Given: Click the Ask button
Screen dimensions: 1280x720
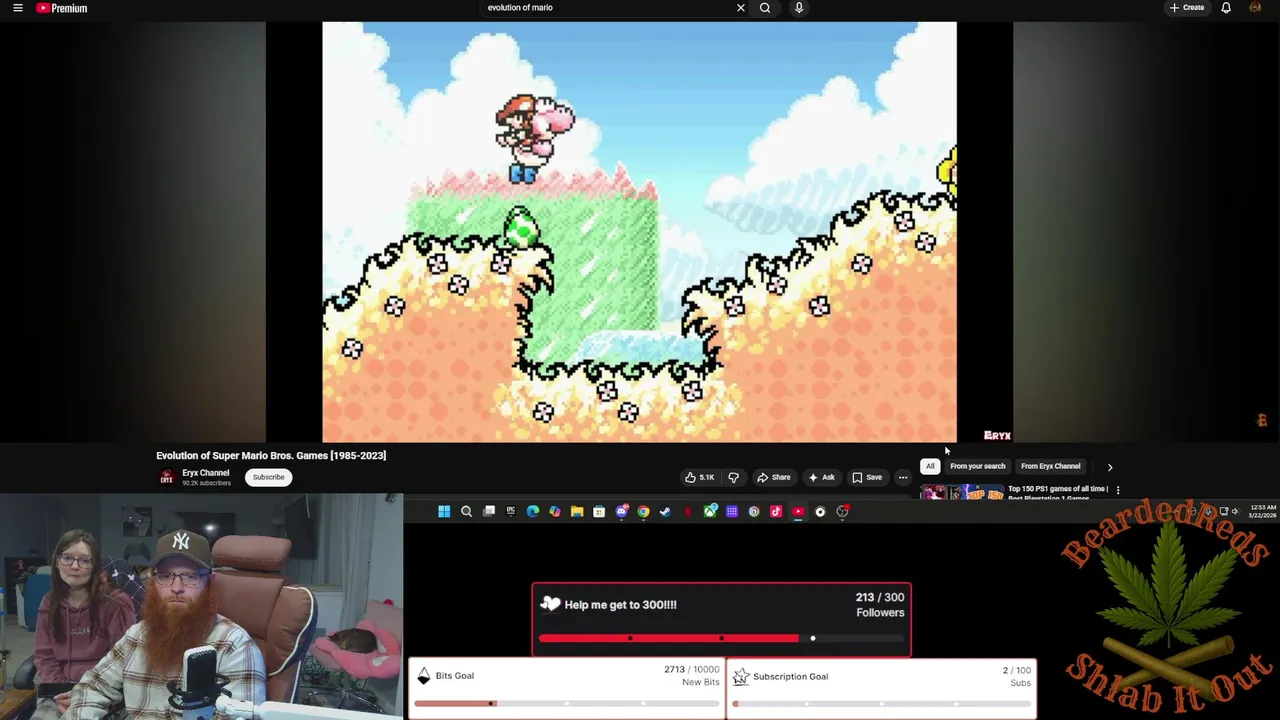Looking at the screenshot, I should coord(821,477).
